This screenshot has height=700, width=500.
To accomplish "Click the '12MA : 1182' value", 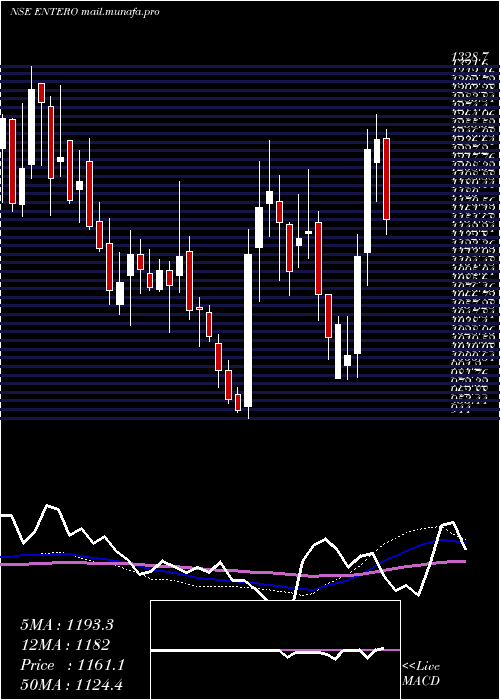I will click(65, 645).
